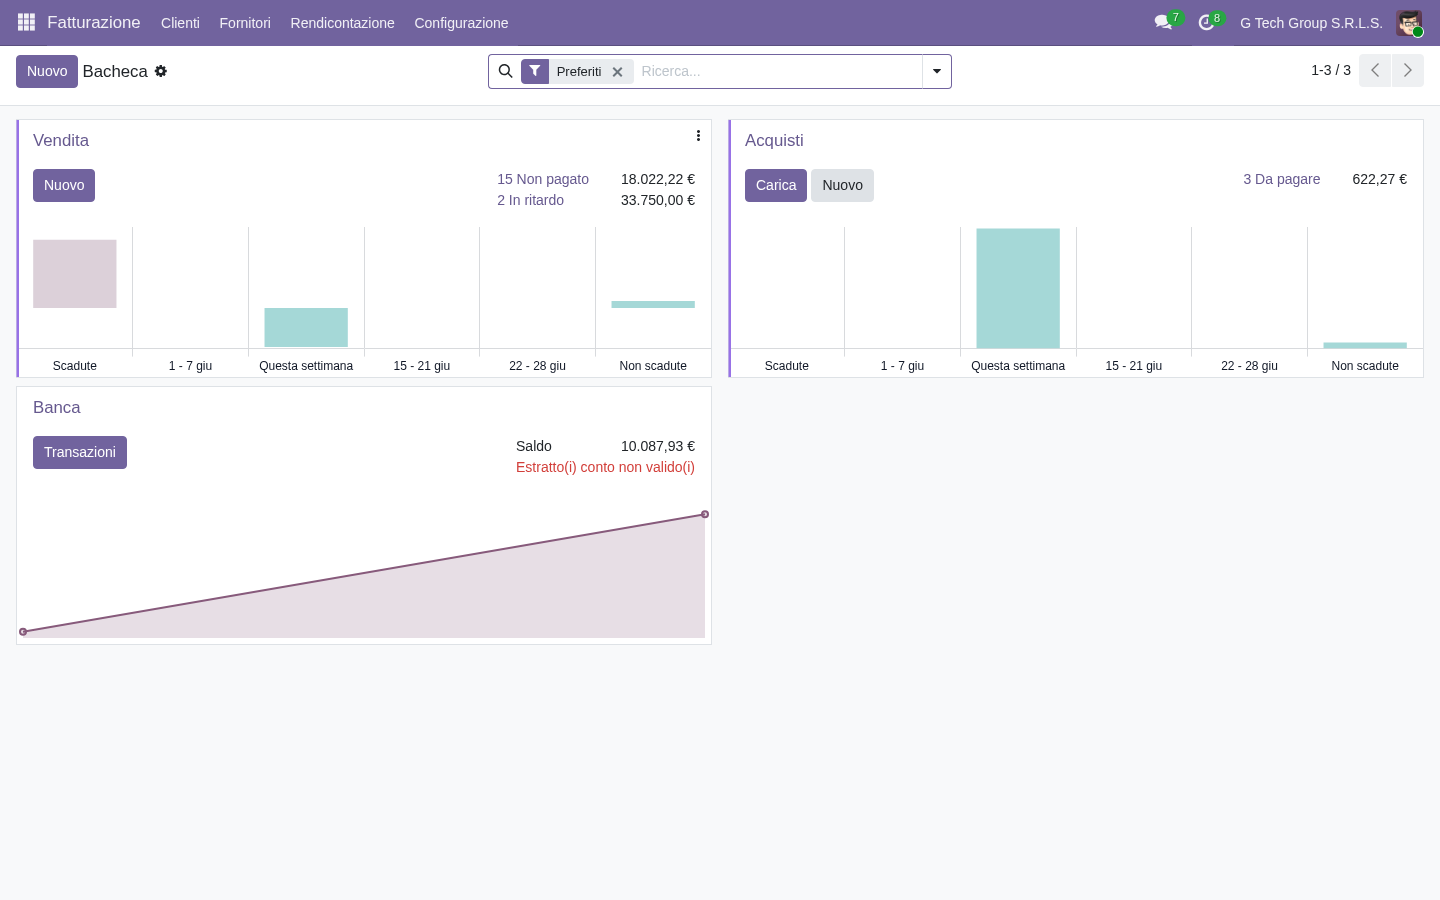The width and height of the screenshot is (1440, 900).
Task: Open the Configurazione menu
Action: pos(461,23)
